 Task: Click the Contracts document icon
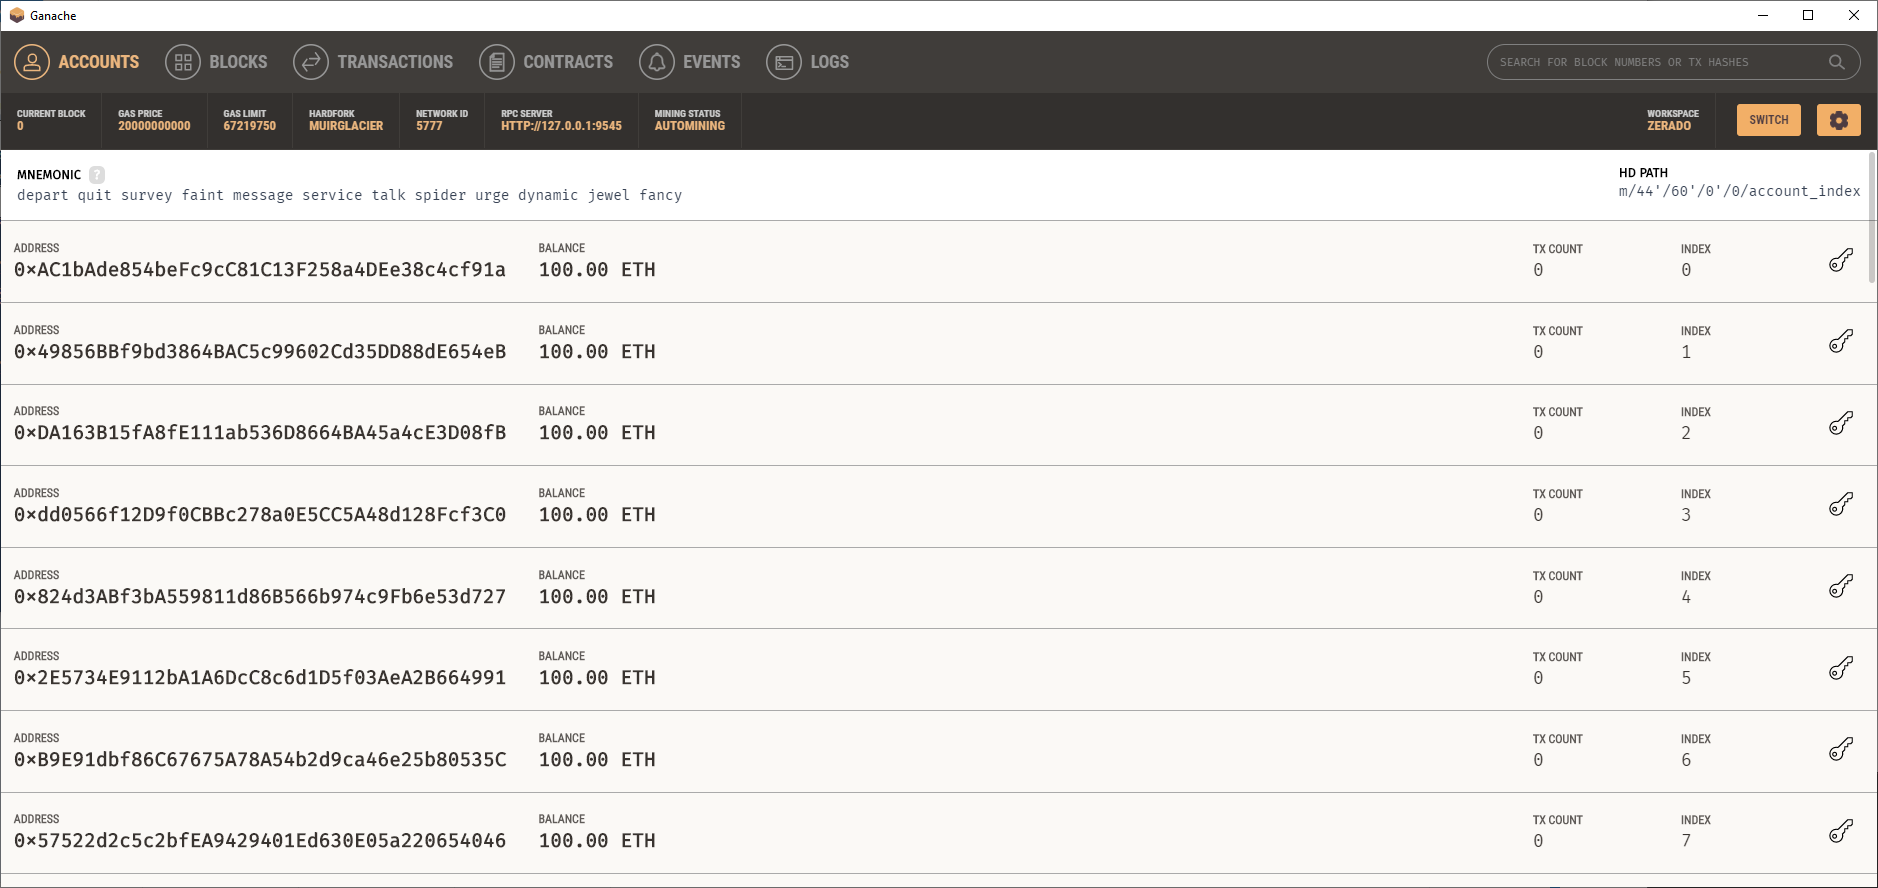coord(497,62)
